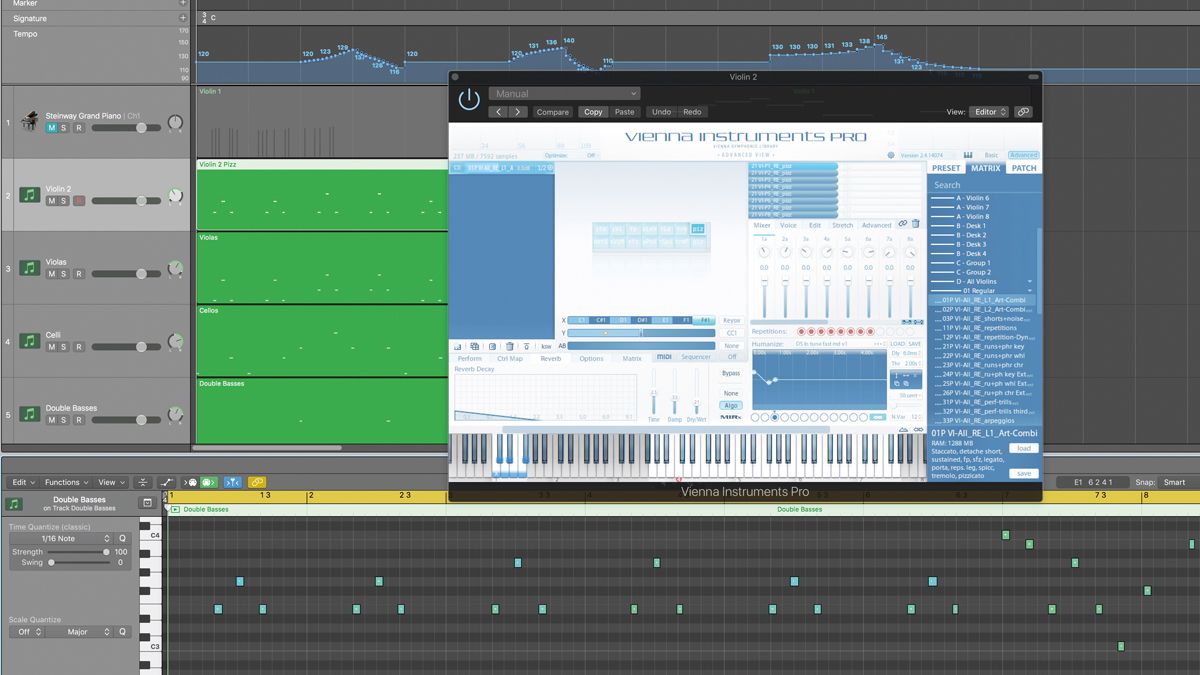Click the Compare button in the plugin header
The height and width of the screenshot is (675, 1200).
click(553, 111)
